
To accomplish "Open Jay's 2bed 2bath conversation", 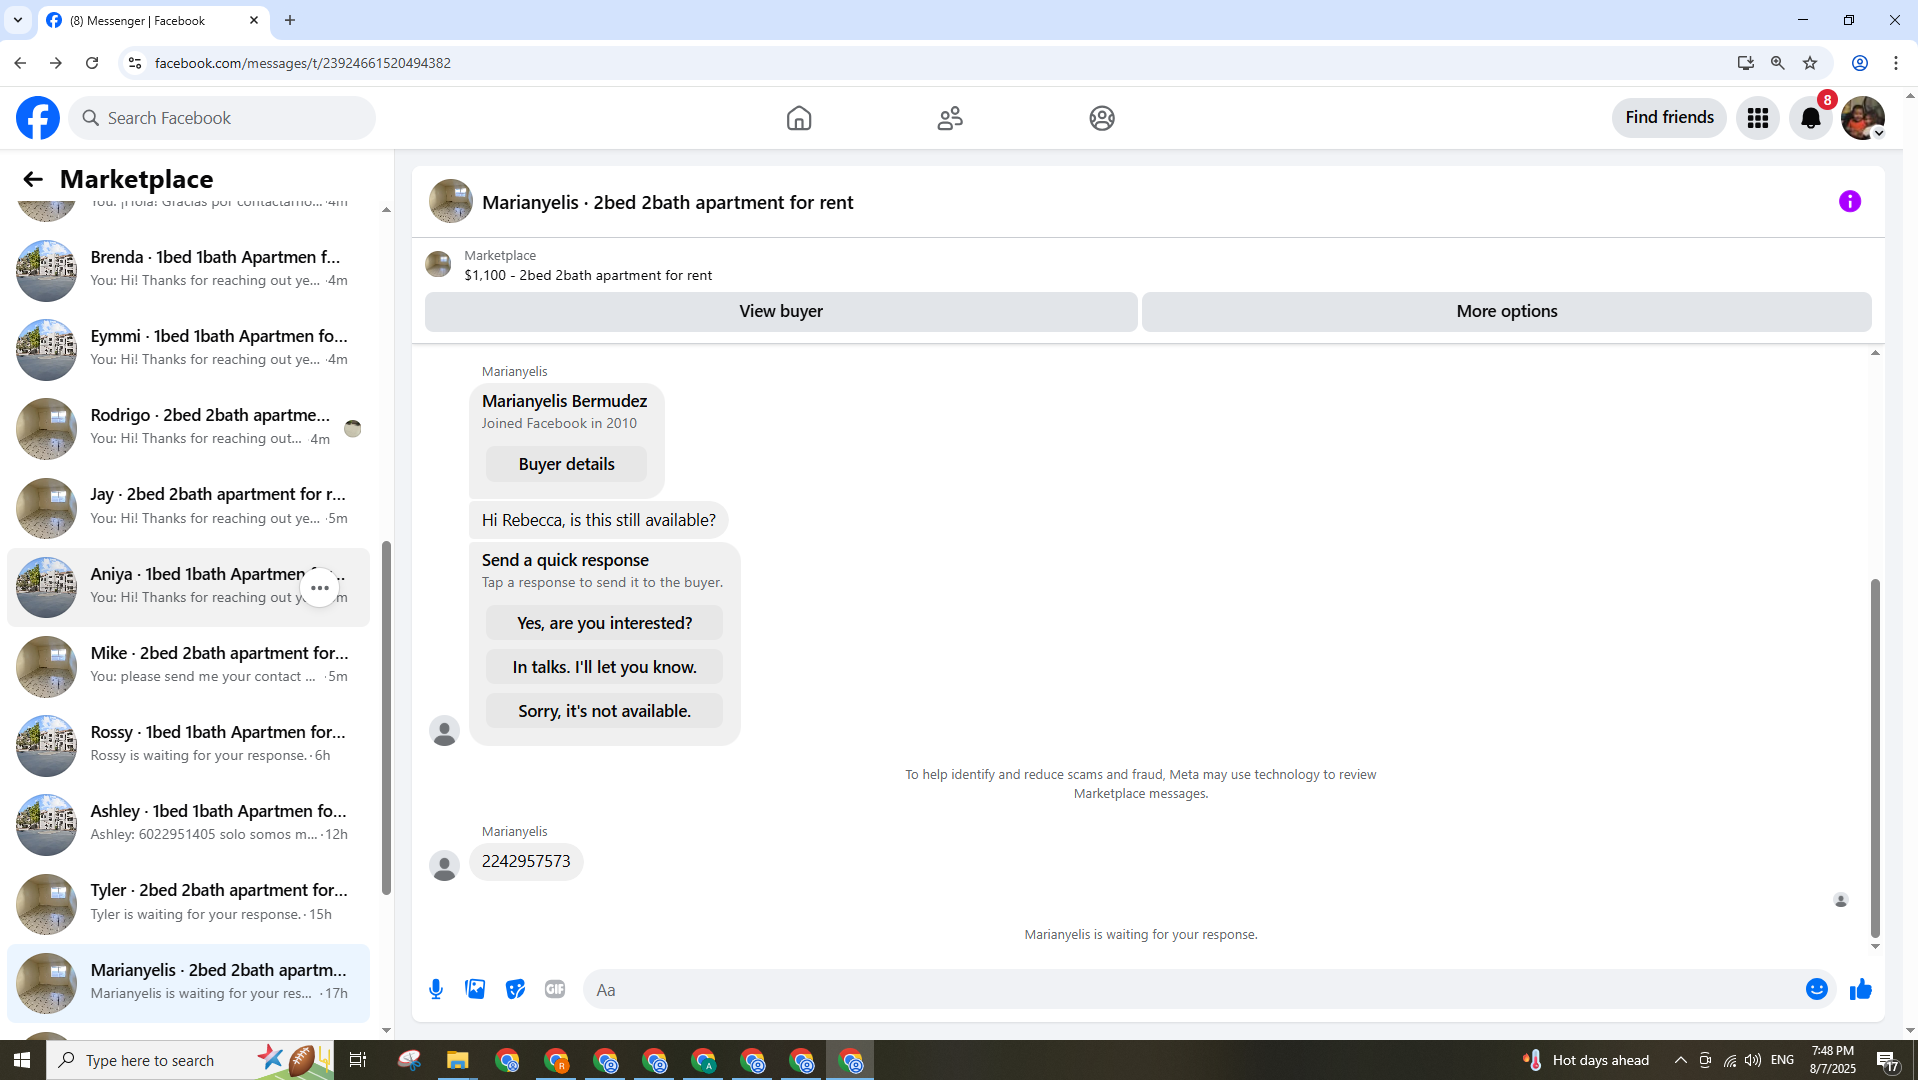I will click(x=188, y=507).
